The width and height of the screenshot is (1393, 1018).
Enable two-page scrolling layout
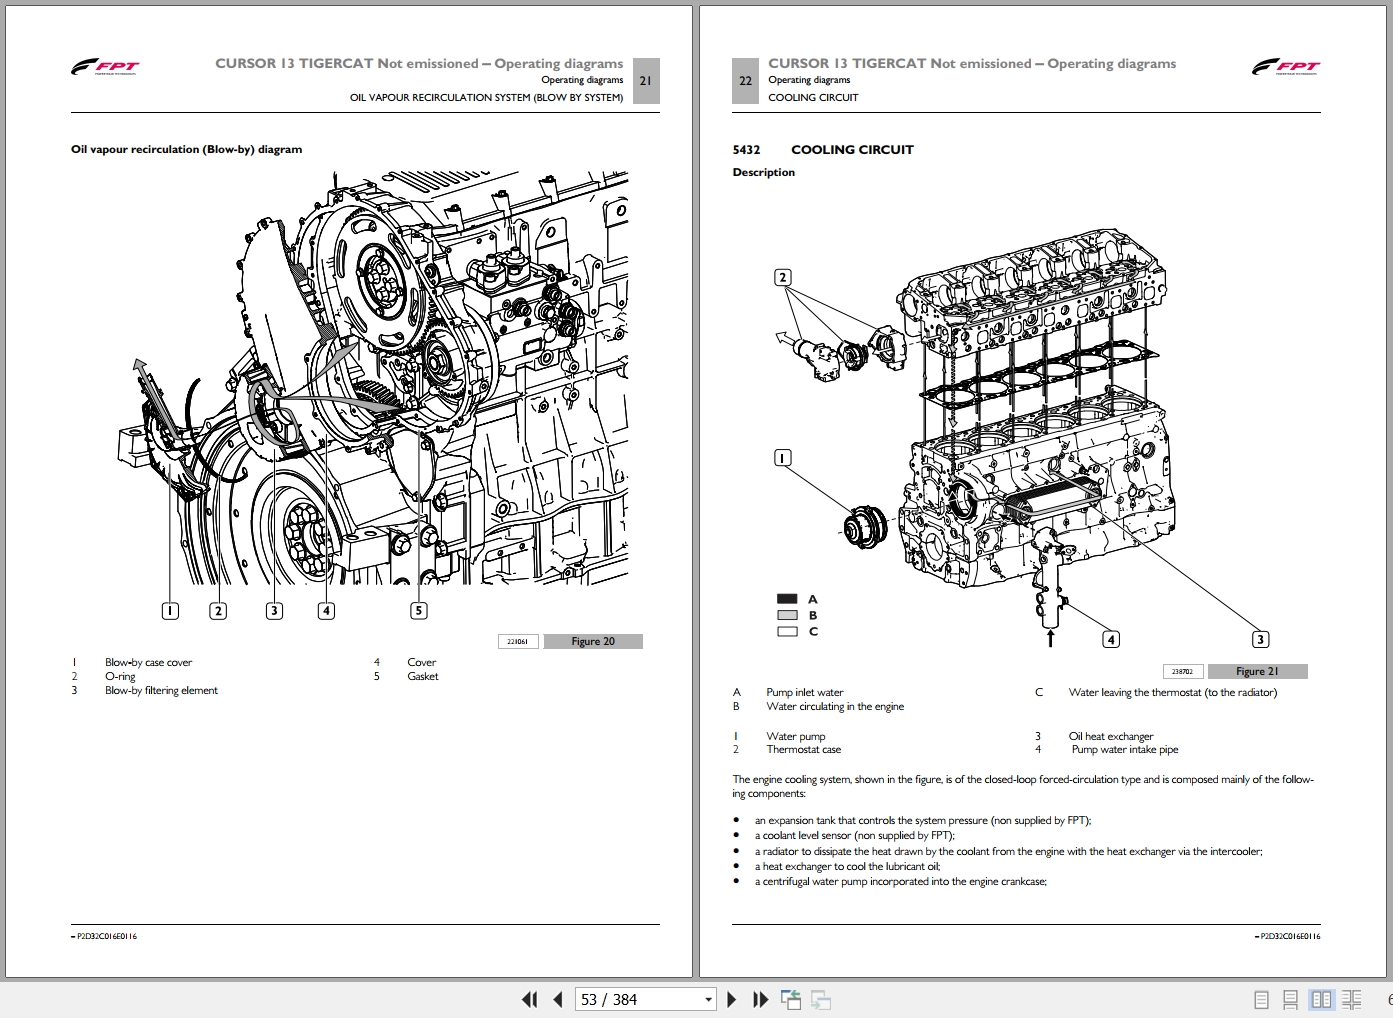[1351, 999]
